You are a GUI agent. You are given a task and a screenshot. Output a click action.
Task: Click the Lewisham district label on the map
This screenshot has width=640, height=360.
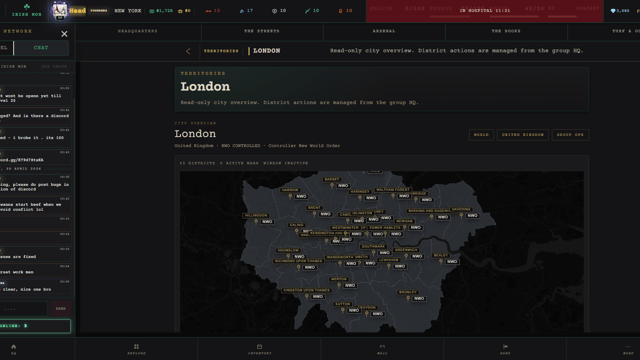(388, 260)
